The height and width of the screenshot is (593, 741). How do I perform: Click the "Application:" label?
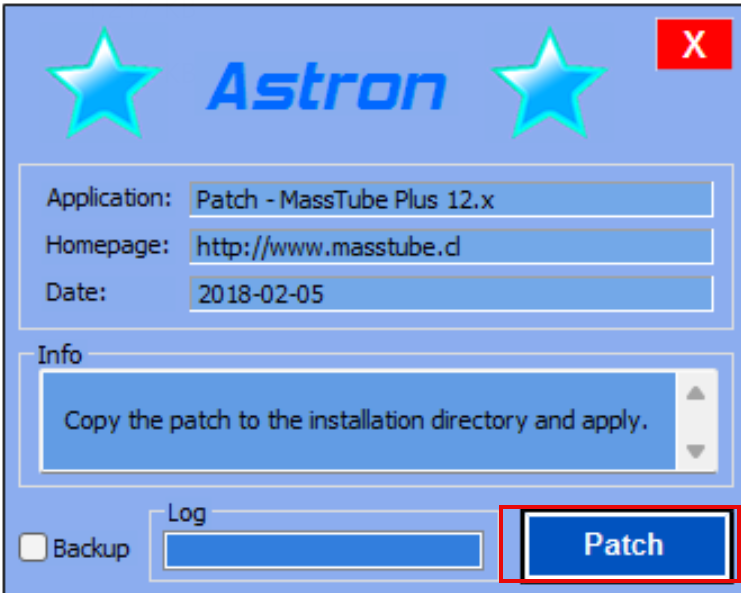click(109, 197)
